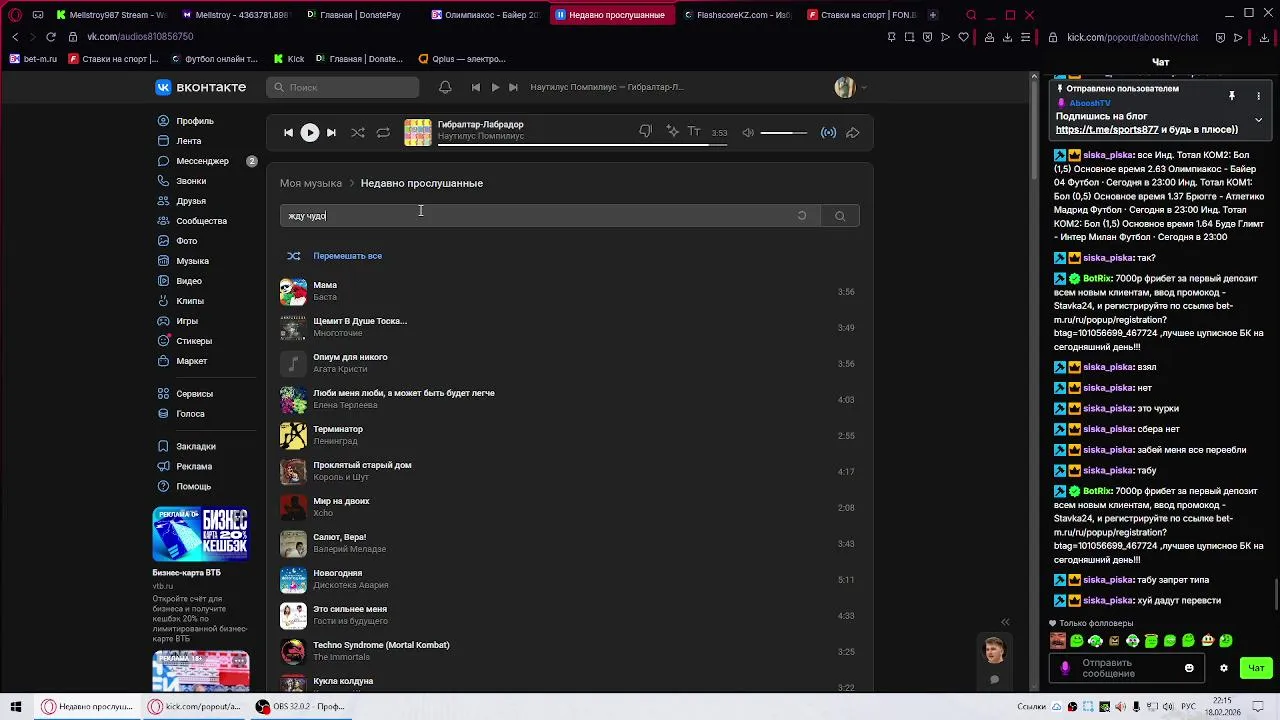Collapse VK side panel with double chevron

coord(1005,622)
